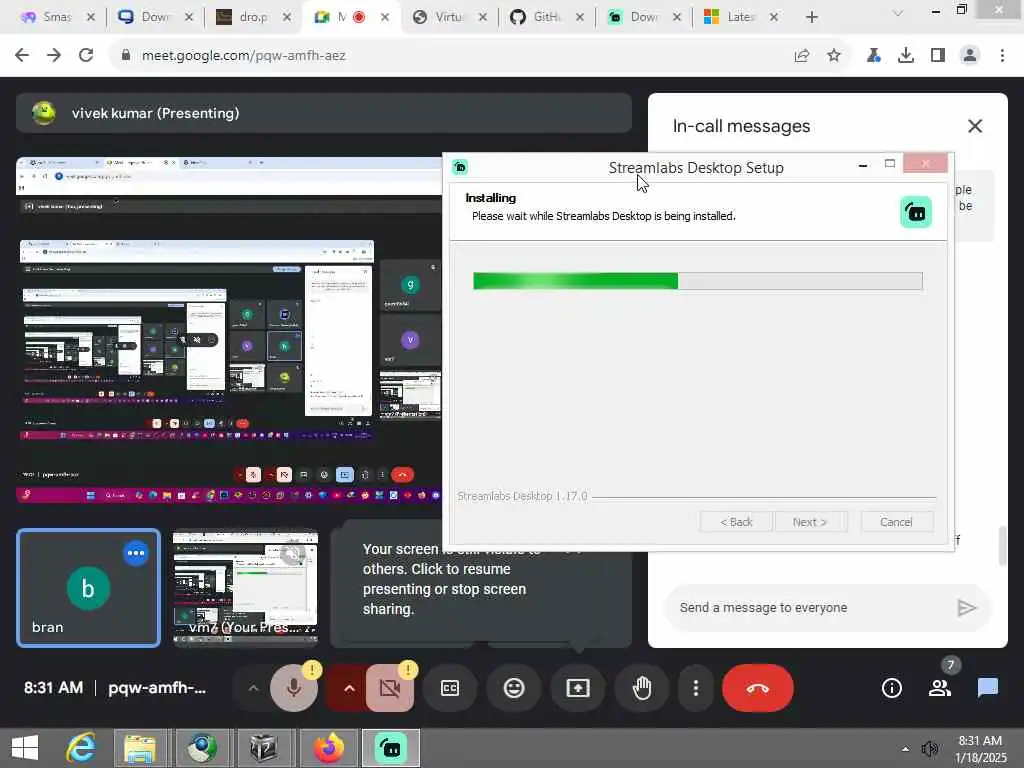
Task: Show hidden system tray icons
Action: pos(905,749)
